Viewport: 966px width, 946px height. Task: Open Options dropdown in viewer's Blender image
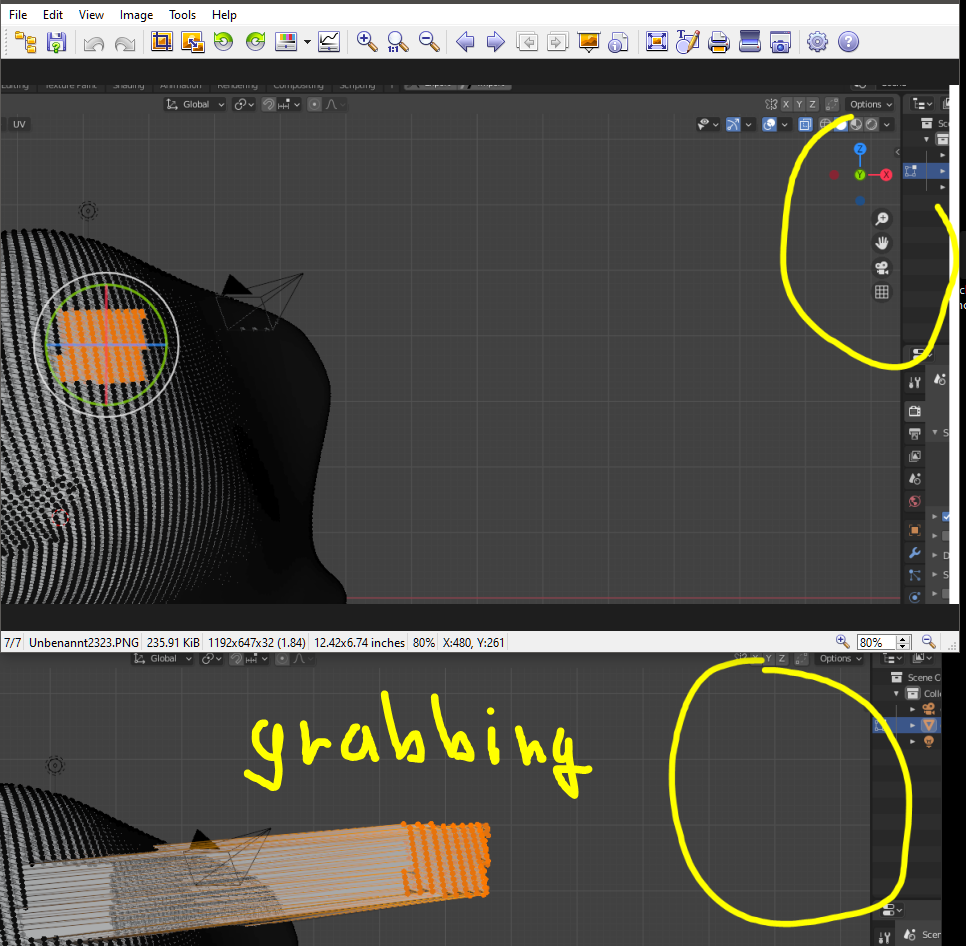point(871,104)
